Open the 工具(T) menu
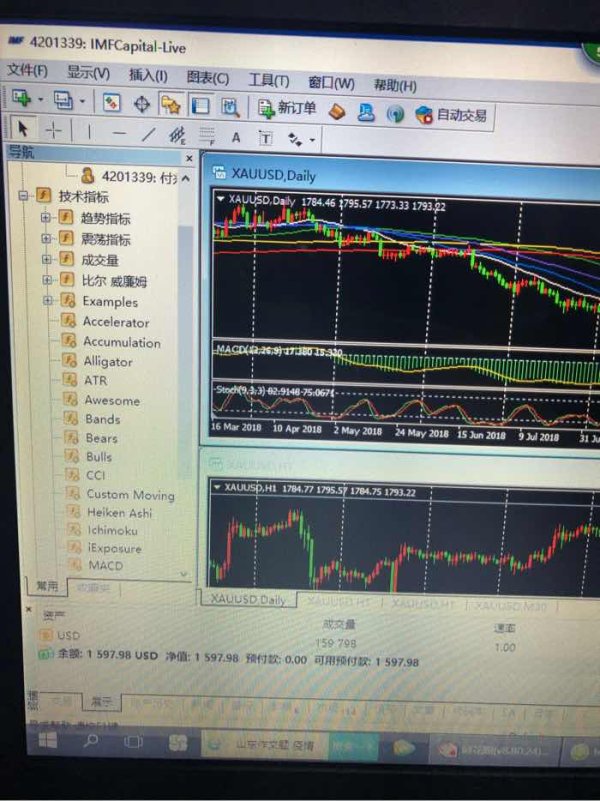 (x=269, y=80)
